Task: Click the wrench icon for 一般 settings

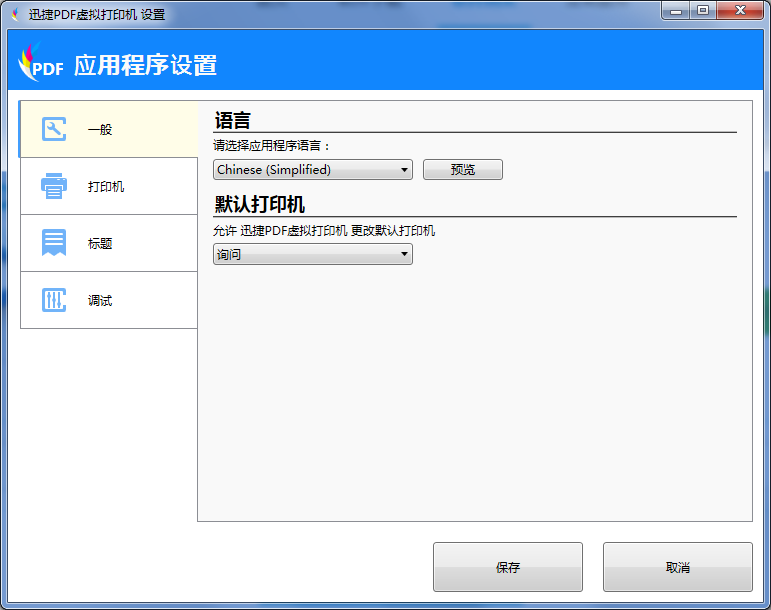Action: coord(54,129)
